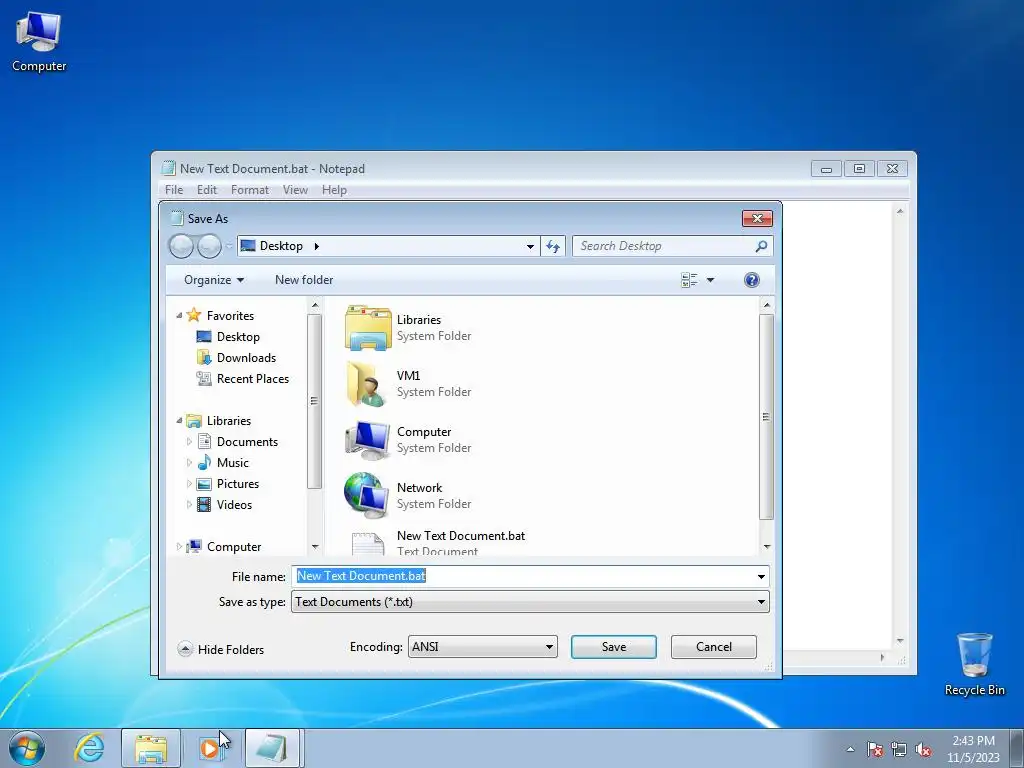Viewport: 1024px width, 768px height.
Task: Open the address bar previous locations dropdown
Action: (x=530, y=246)
